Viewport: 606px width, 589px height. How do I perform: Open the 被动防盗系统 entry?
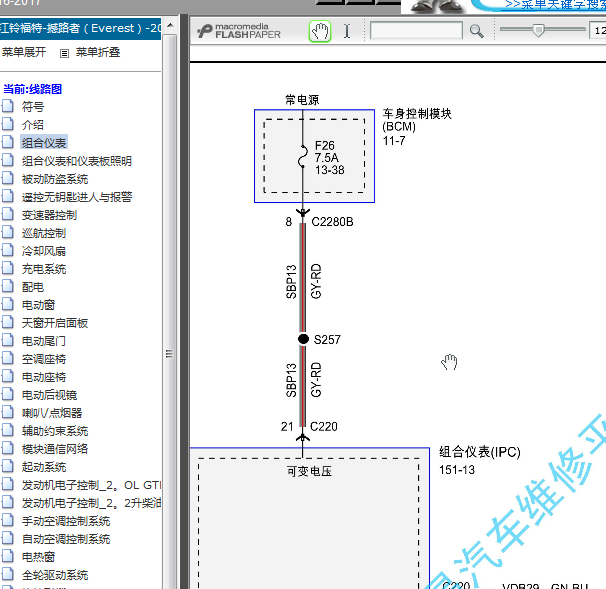55,179
